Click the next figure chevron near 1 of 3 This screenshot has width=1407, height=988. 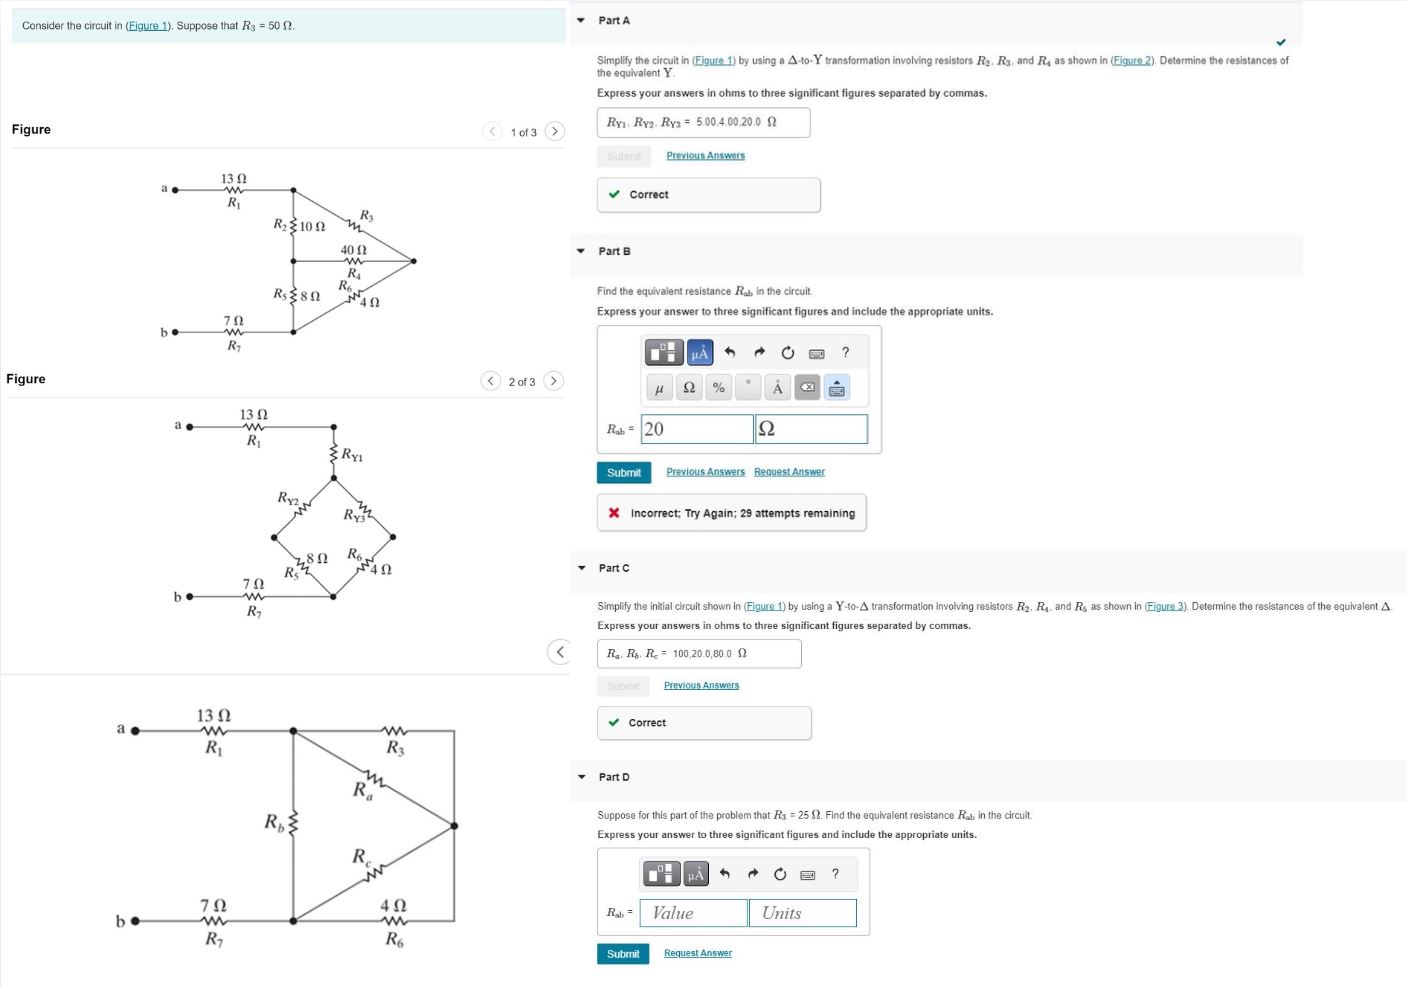555,131
